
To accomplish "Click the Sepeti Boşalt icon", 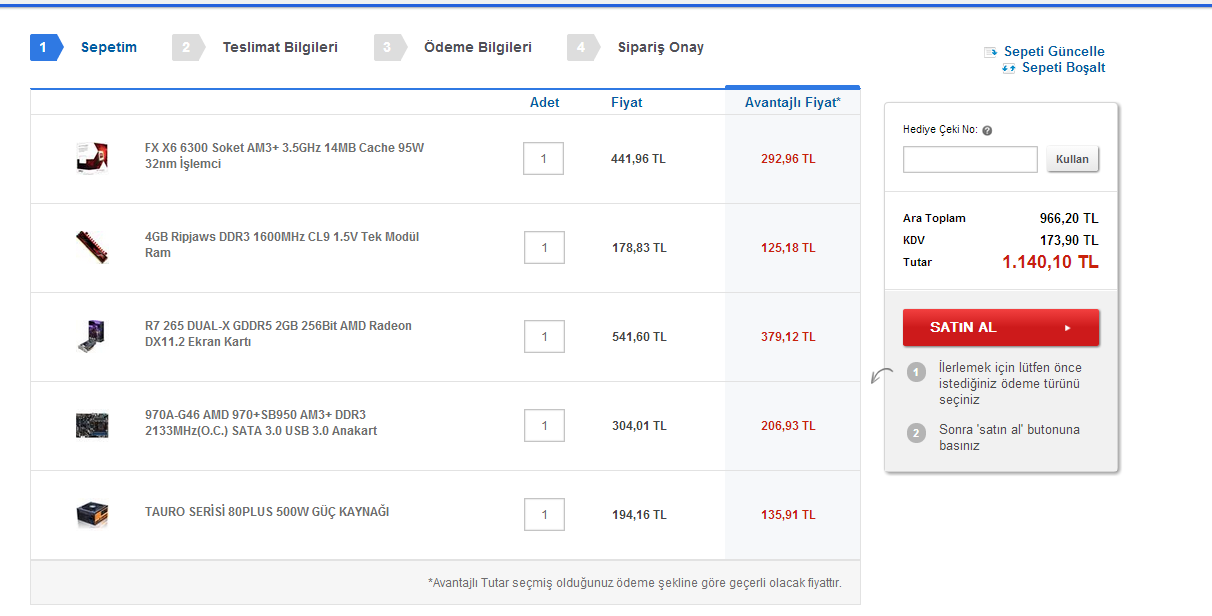I will pos(1008,68).
